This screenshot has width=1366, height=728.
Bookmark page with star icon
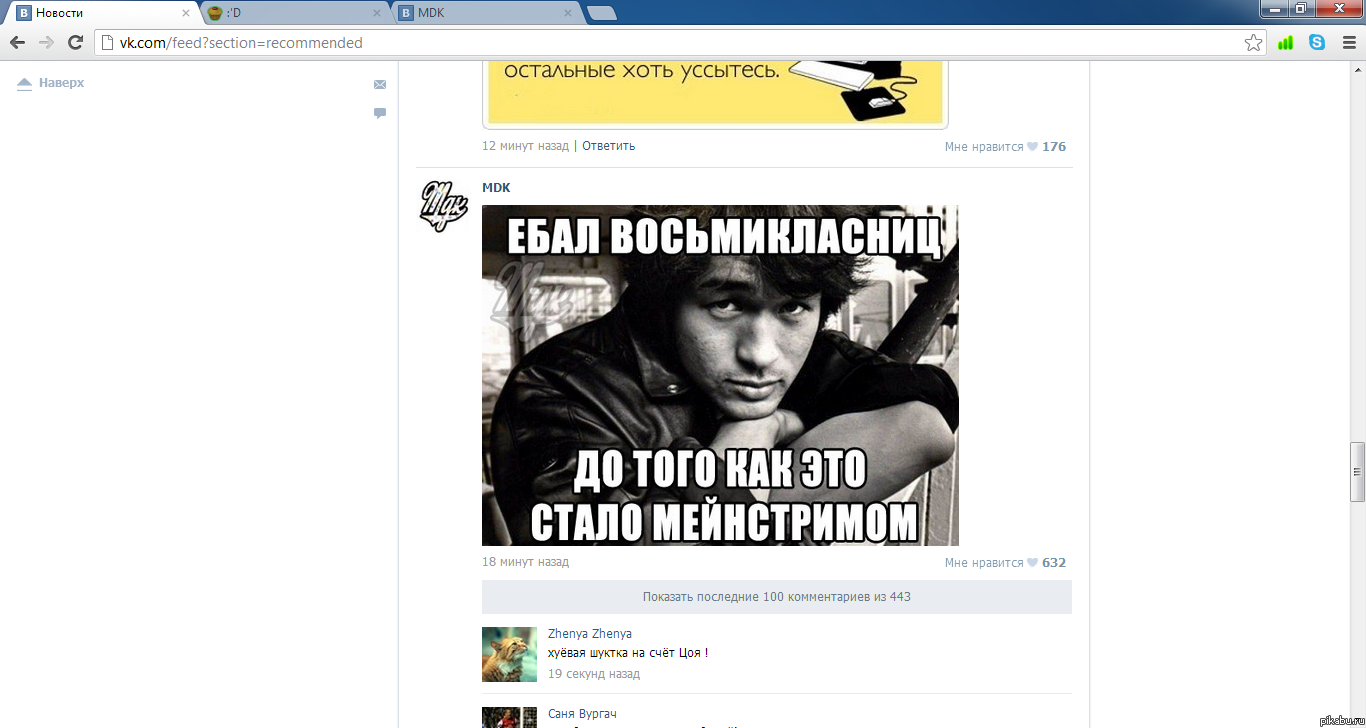point(1253,43)
